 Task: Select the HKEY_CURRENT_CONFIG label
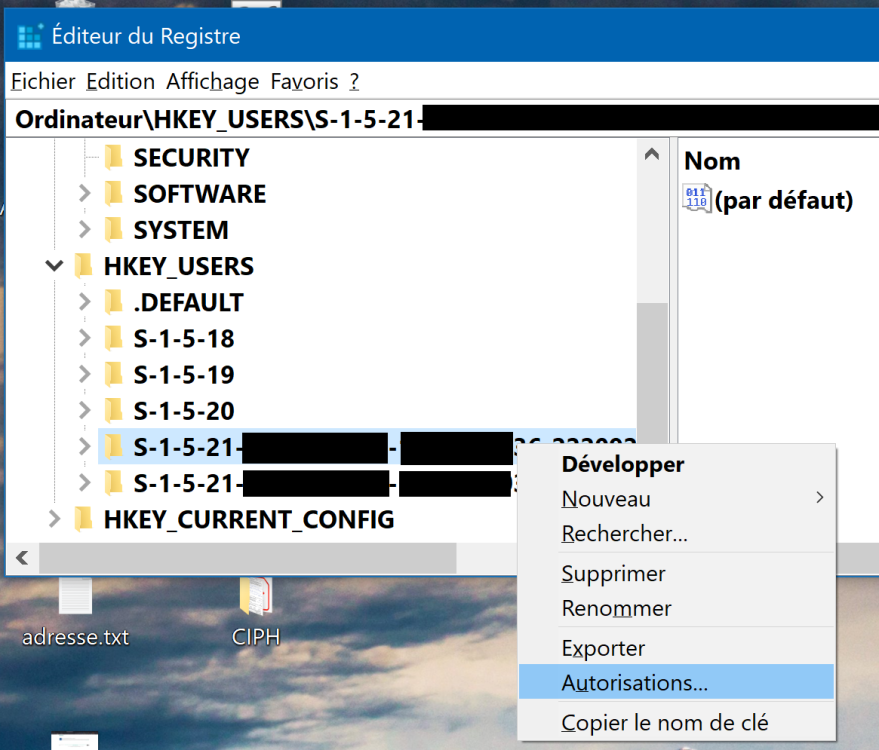pyautogui.click(x=249, y=520)
